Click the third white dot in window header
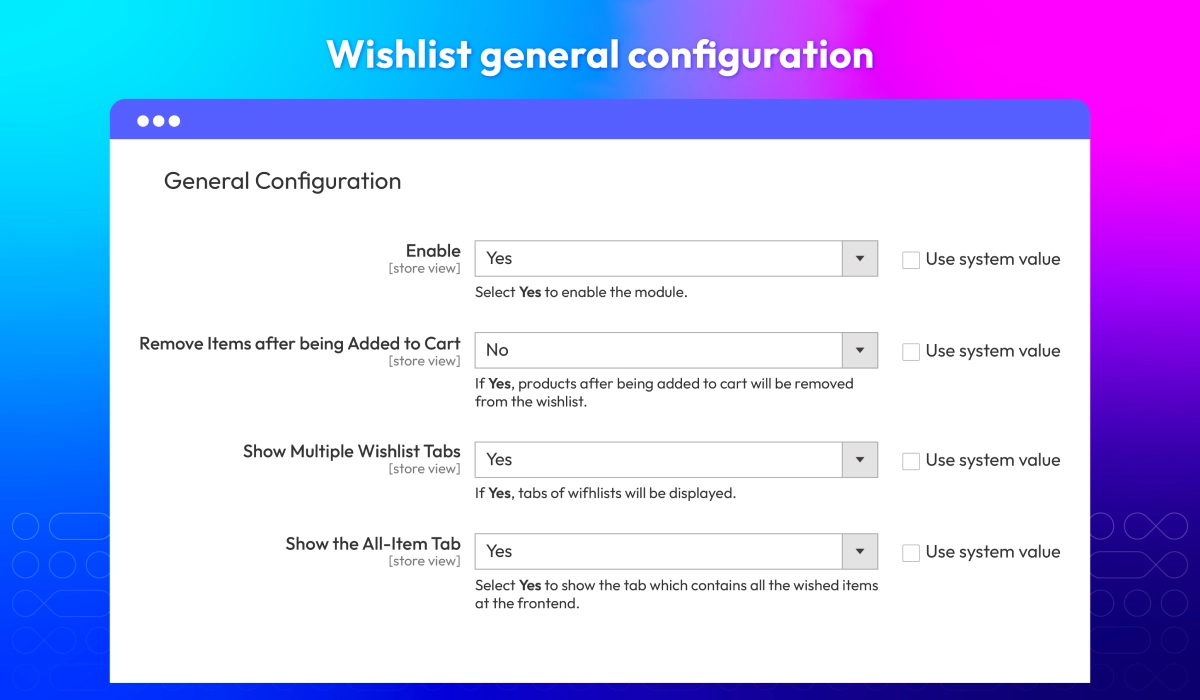This screenshot has height=700, width=1200. point(175,121)
